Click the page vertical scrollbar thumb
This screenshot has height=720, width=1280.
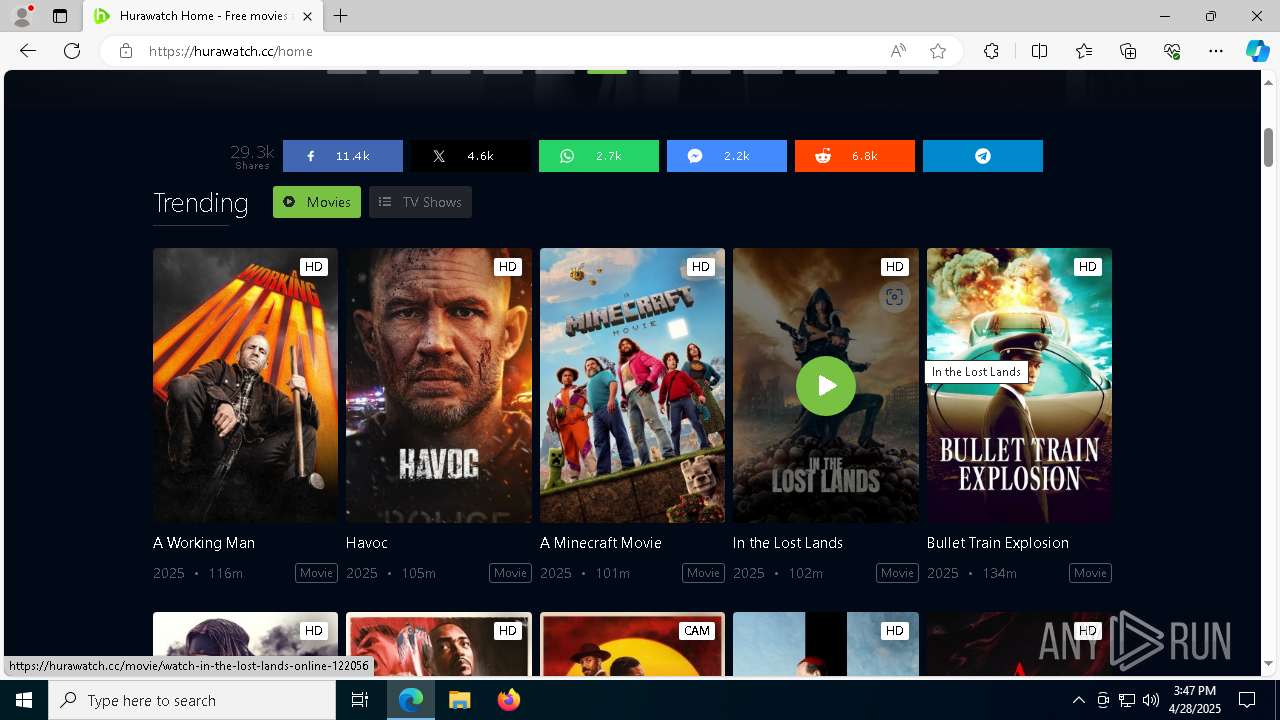coord(1268,147)
